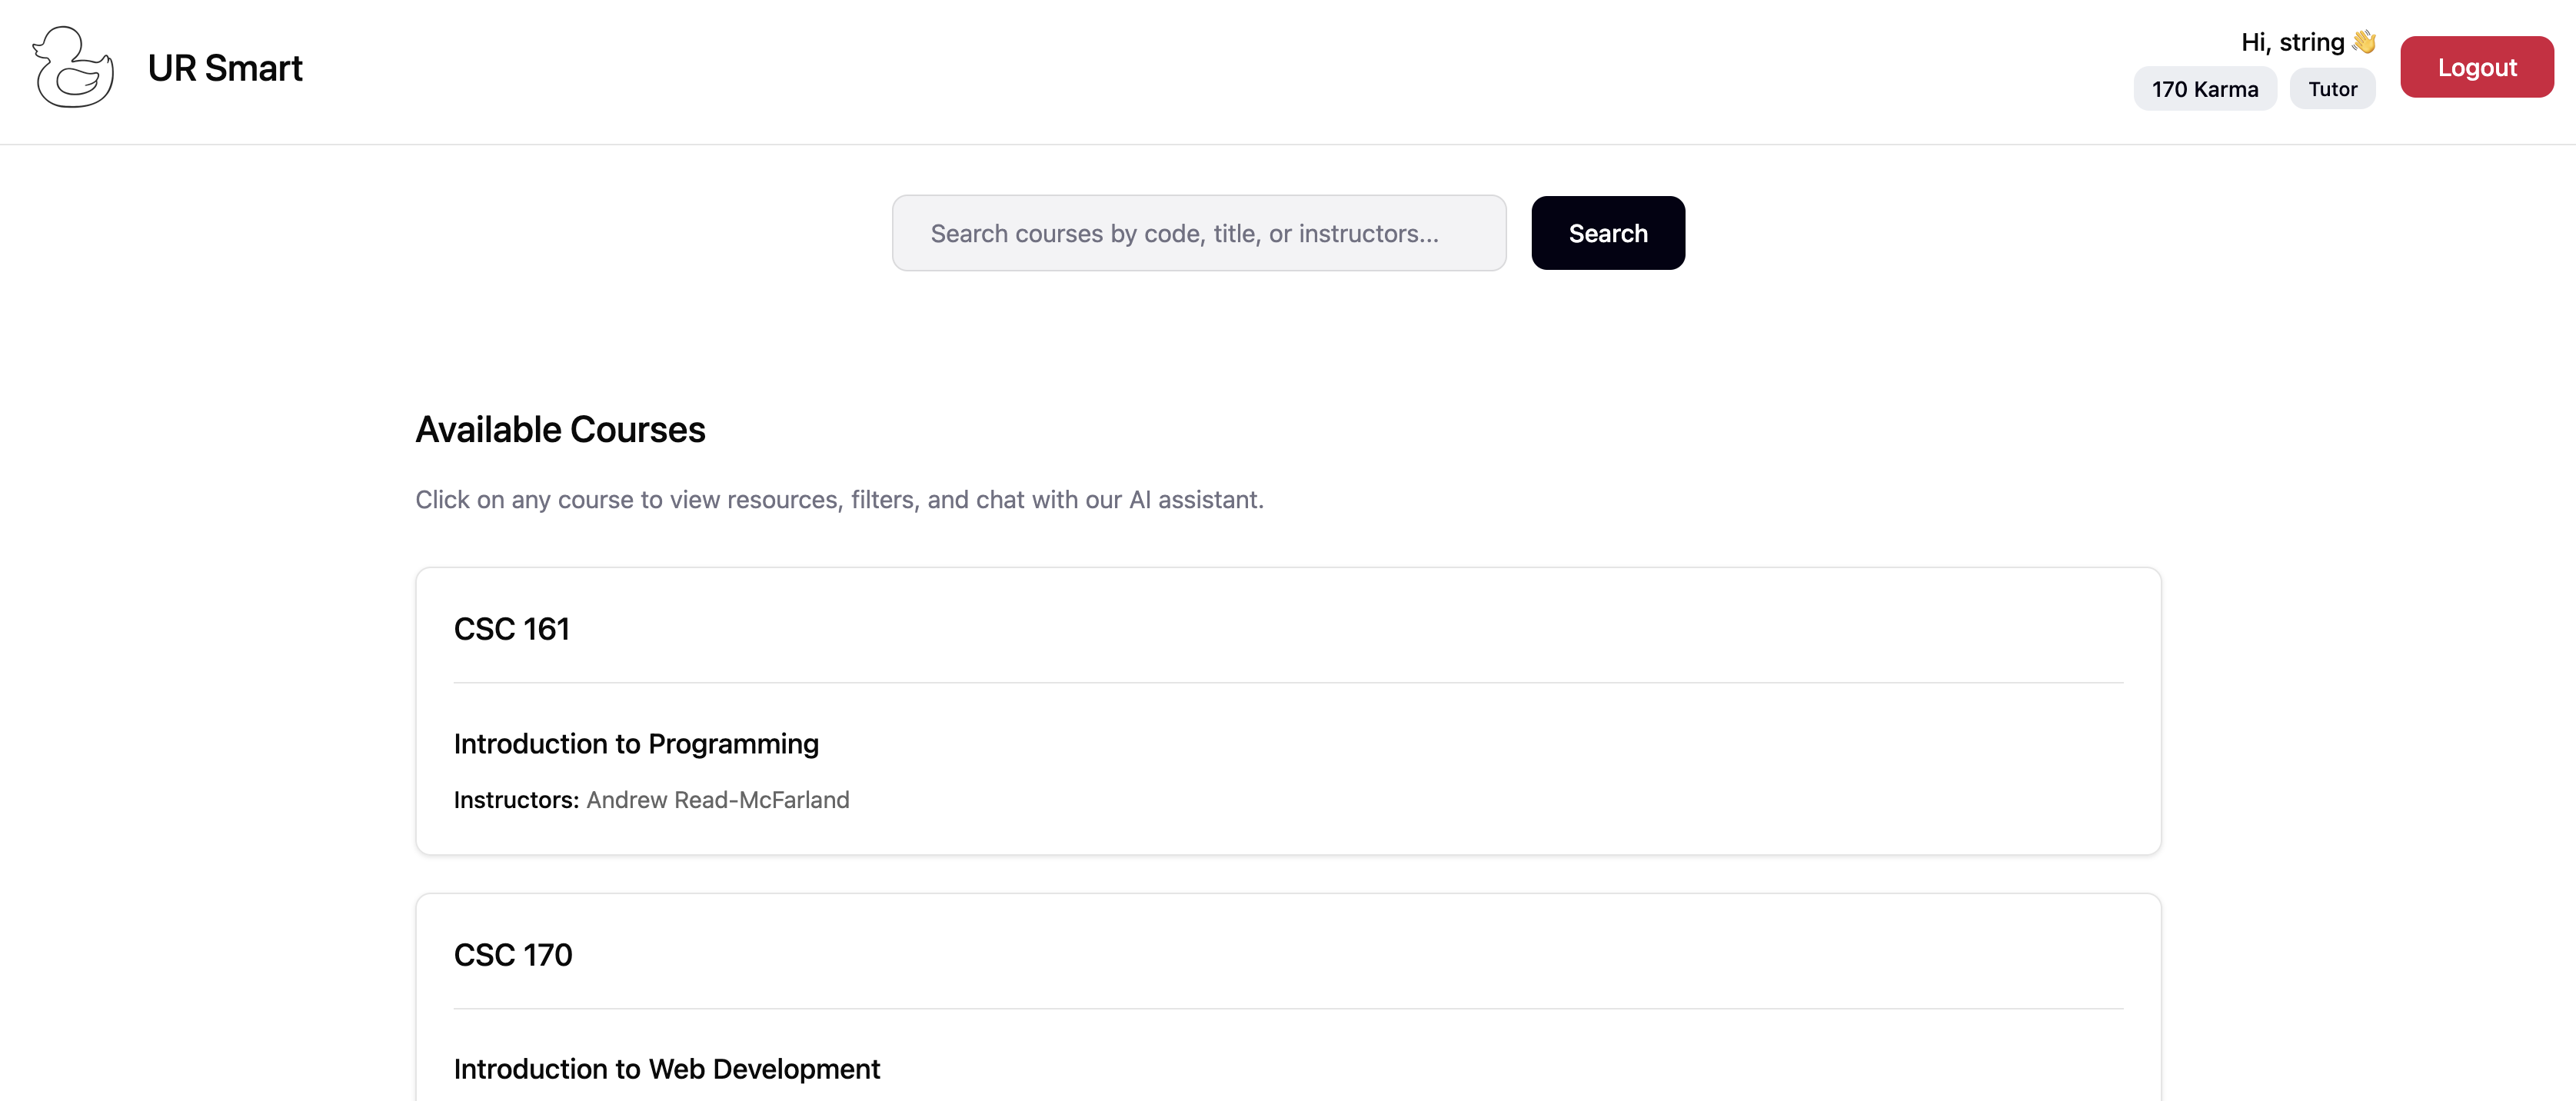The image size is (2576, 1101).
Task: Click the Hi, string greeting text
Action: tap(2292, 42)
